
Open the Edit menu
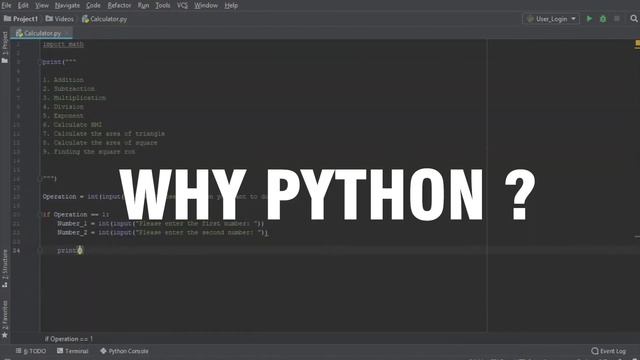coord(23,5)
